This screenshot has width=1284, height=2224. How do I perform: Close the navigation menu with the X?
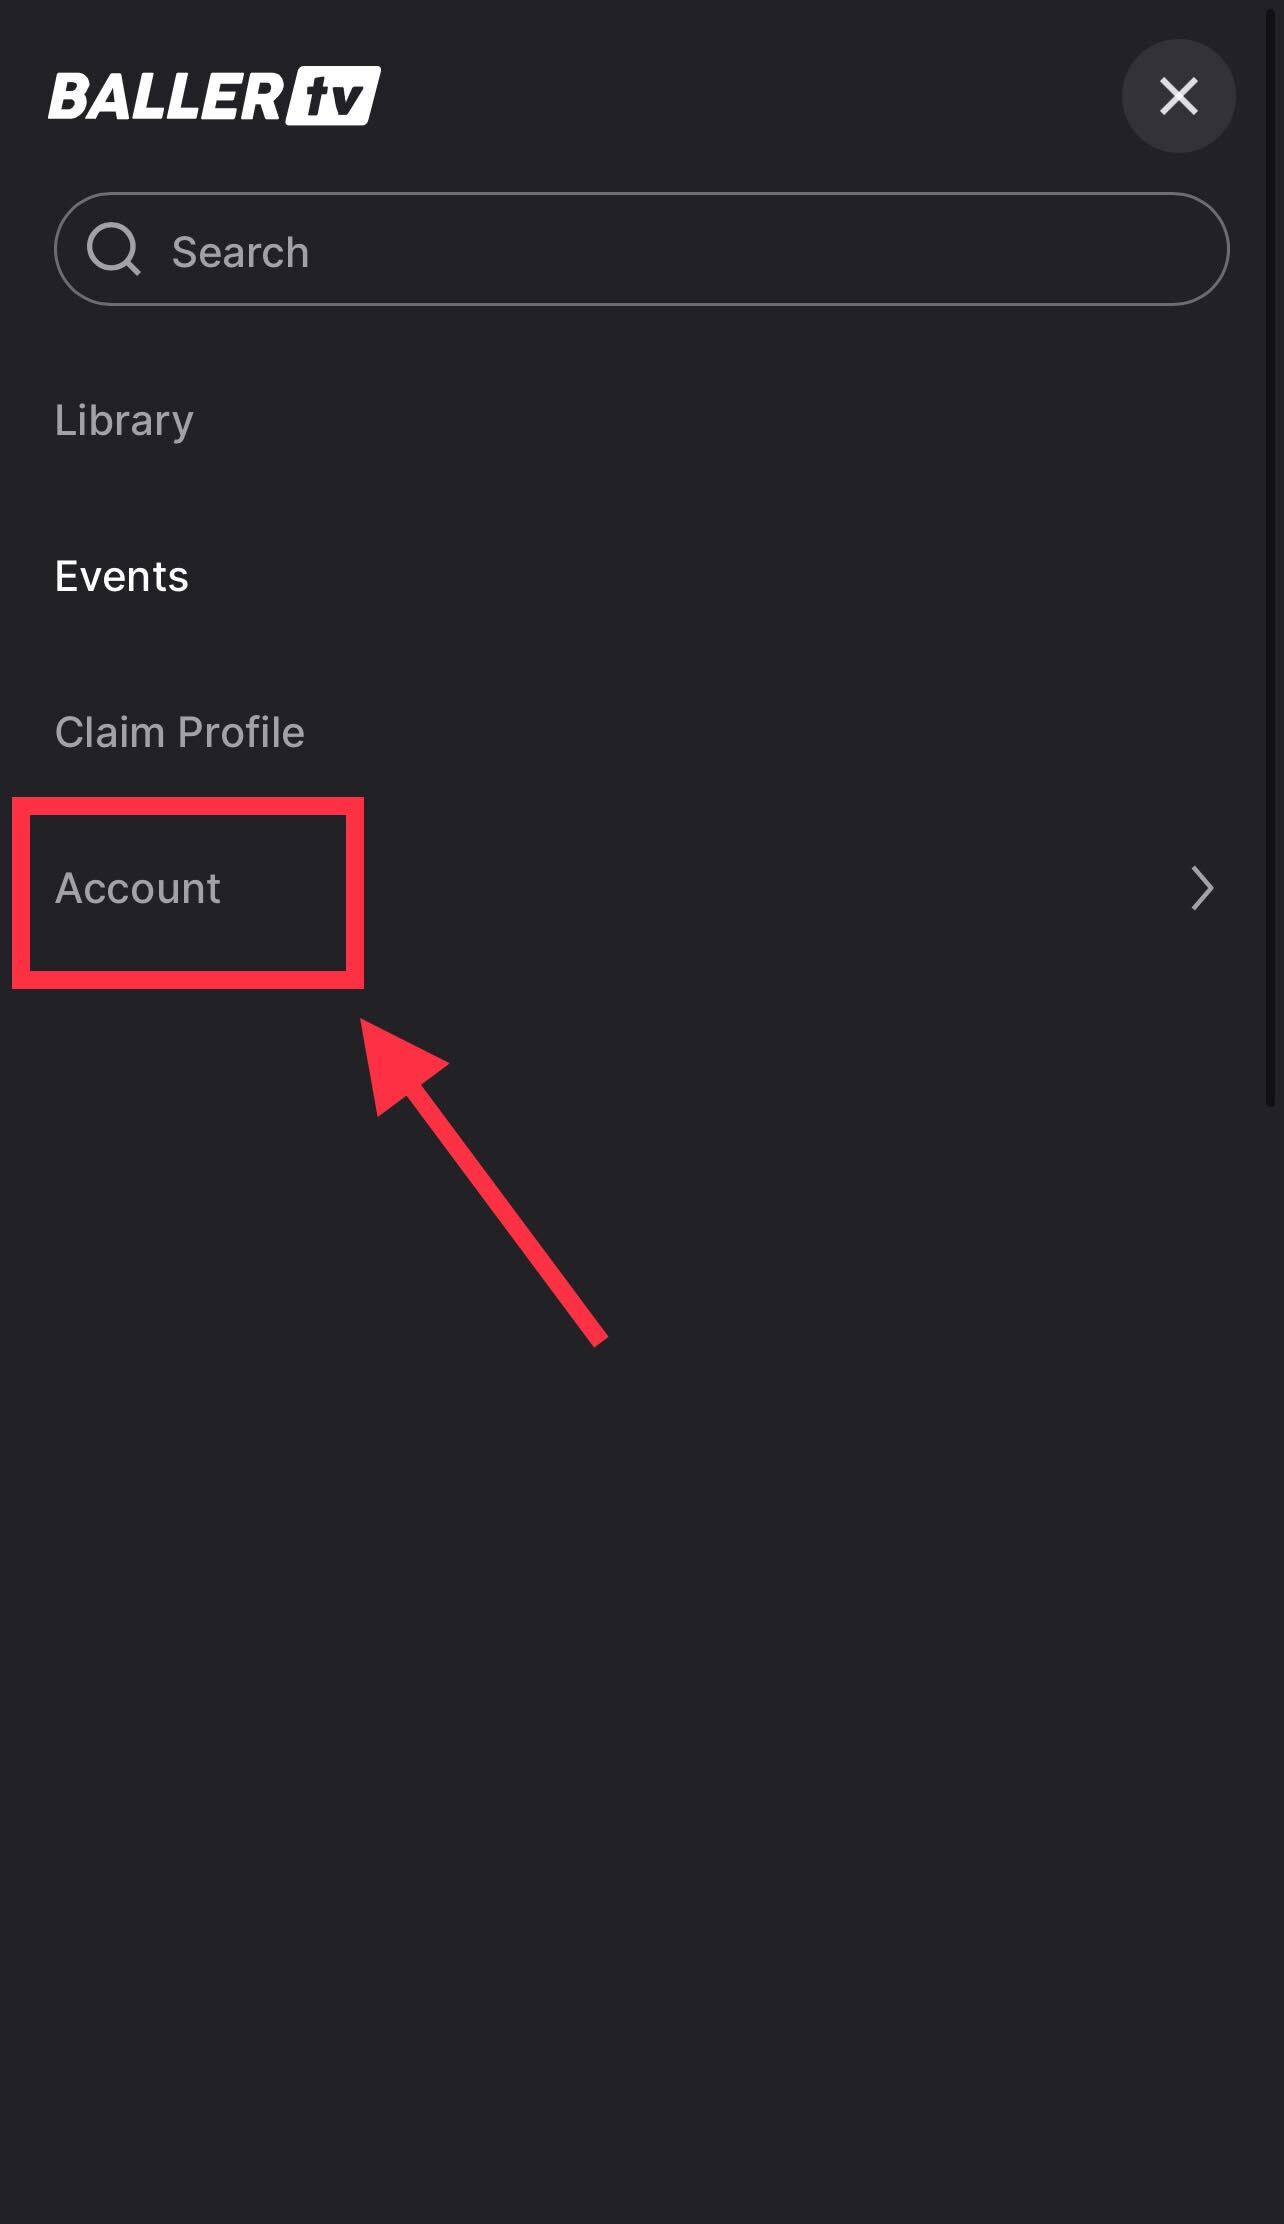point(1178,96)
